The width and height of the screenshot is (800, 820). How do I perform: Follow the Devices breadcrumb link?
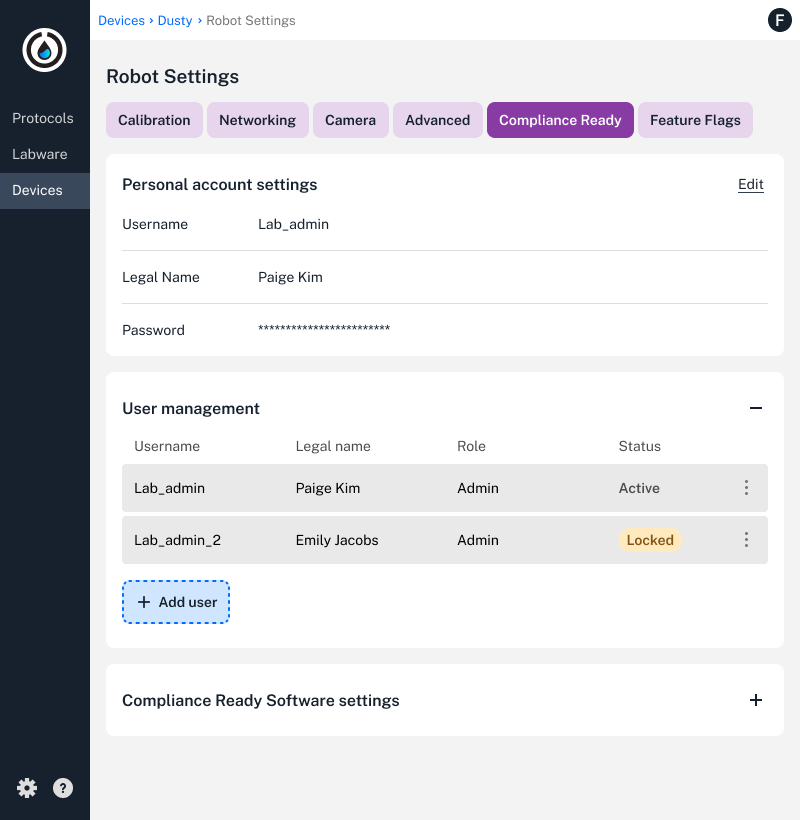pyautogui.click(x=121, y=20)
